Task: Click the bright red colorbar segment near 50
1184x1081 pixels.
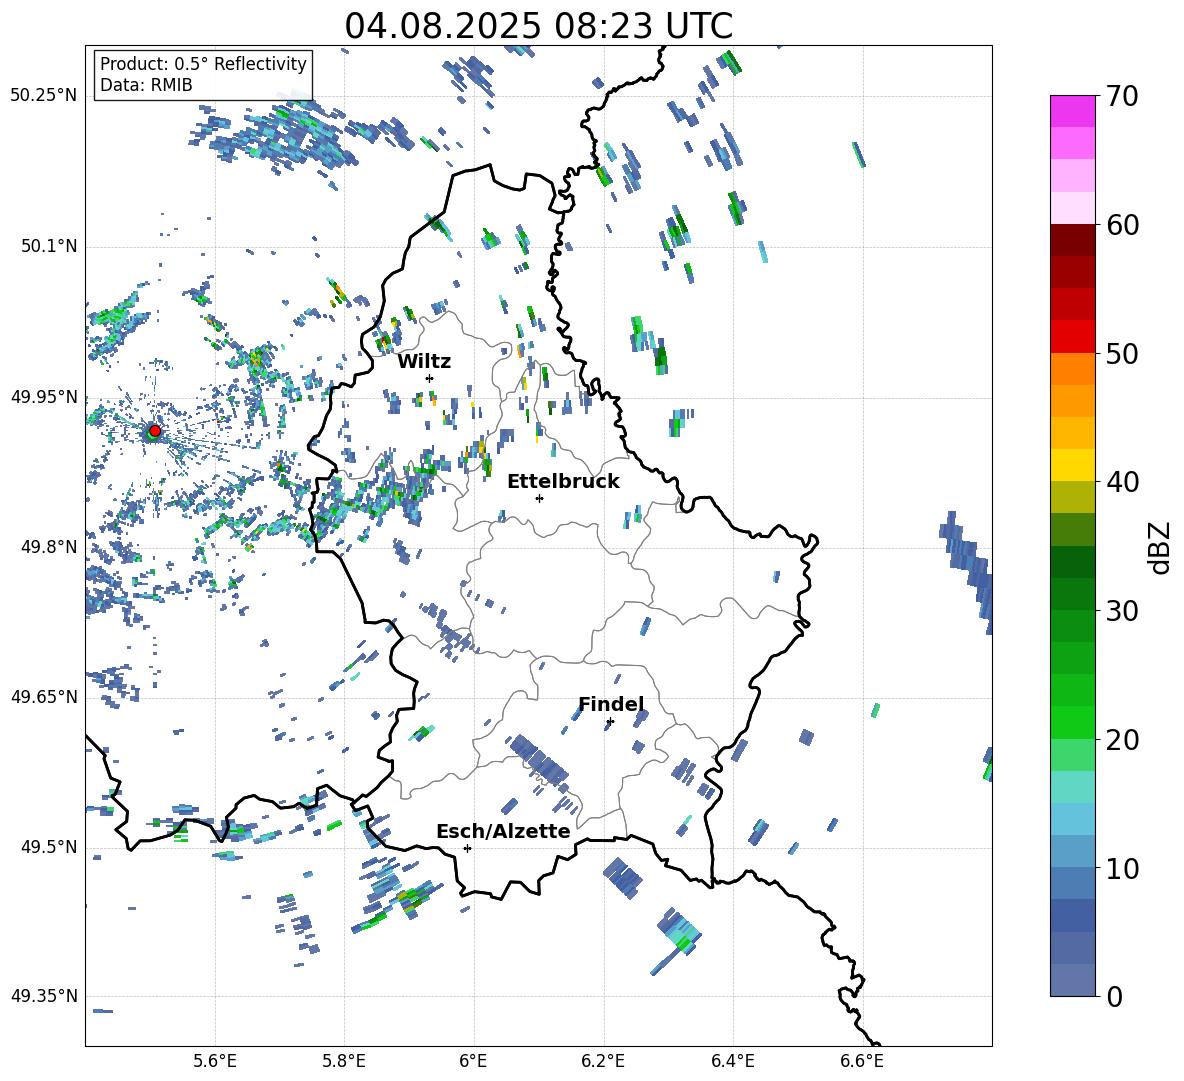Action: click(1072, 337)
